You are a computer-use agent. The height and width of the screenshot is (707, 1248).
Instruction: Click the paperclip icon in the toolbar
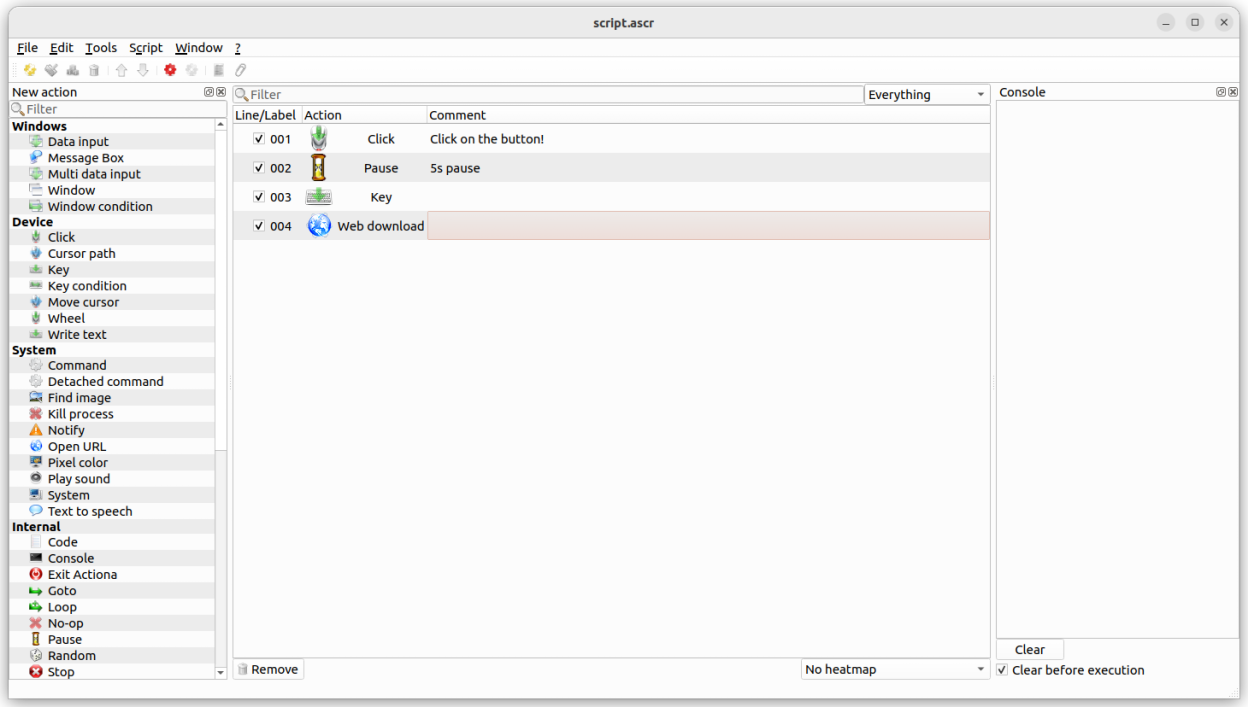(x=240, y=70)
